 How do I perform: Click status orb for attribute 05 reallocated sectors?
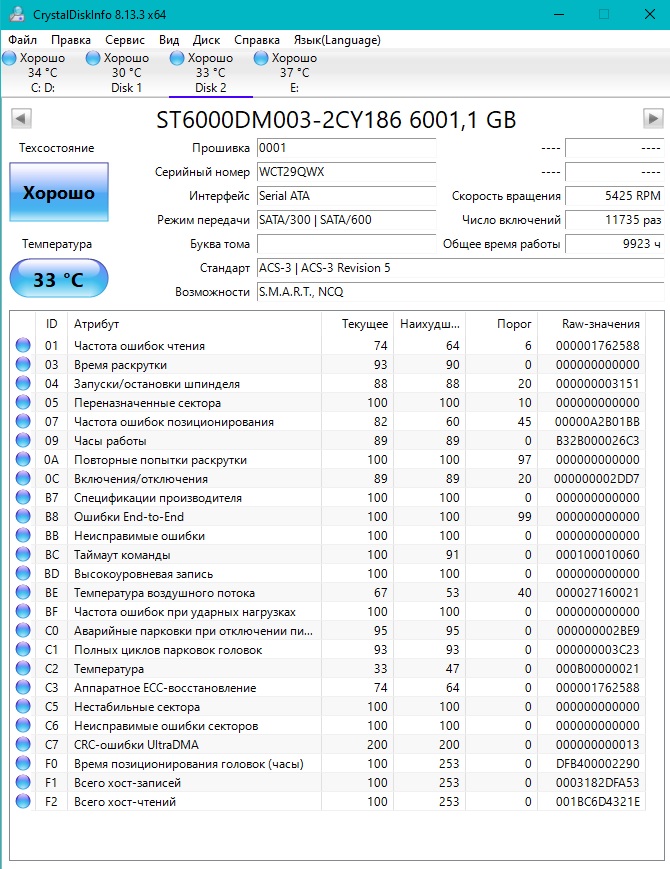[x=23, y=402]
